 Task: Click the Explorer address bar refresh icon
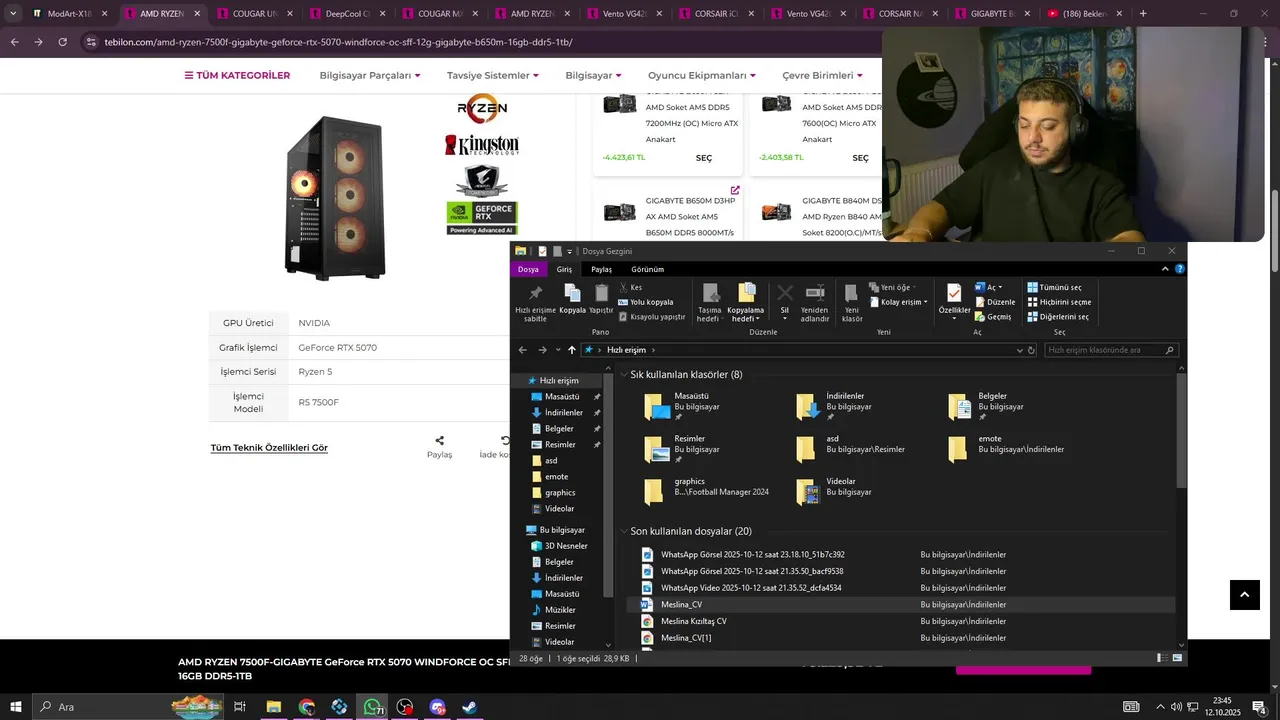click(1032, 350)
